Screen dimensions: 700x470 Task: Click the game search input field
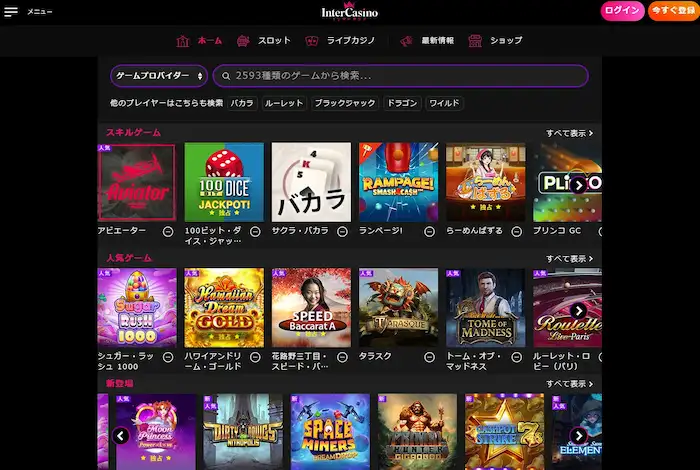click(x=400, y=76)
